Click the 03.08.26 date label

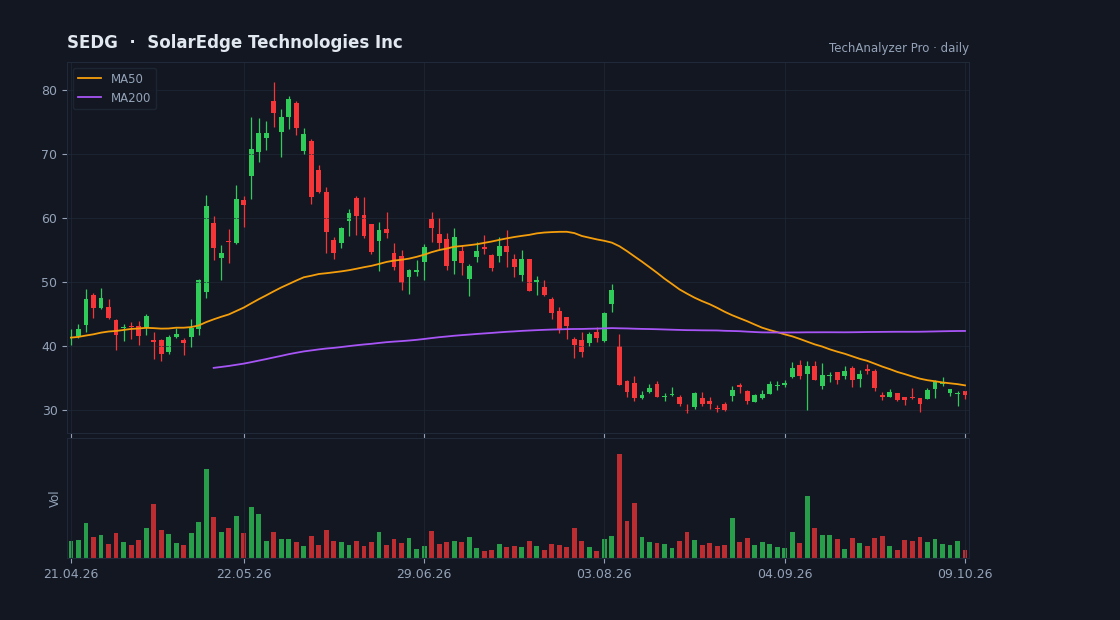(x=604, y=574)
